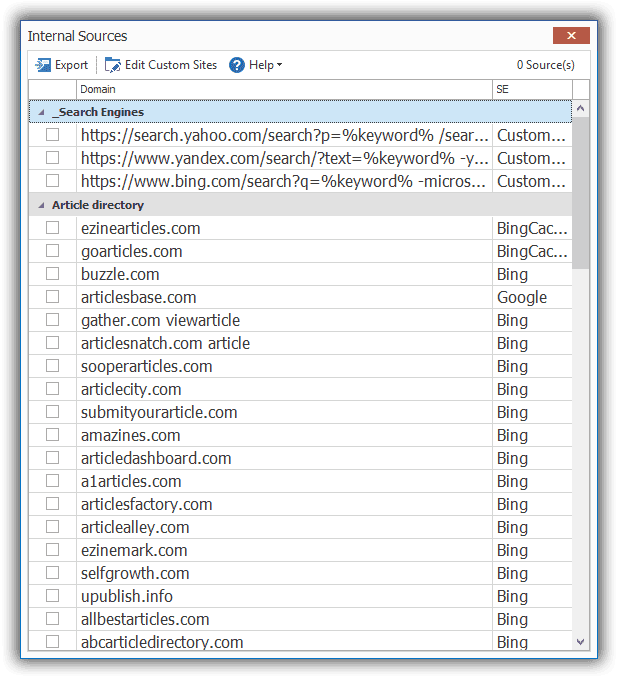Check the search.yahoo.com source checkbox
Screen dimensions: 618x679
point(52,135)
